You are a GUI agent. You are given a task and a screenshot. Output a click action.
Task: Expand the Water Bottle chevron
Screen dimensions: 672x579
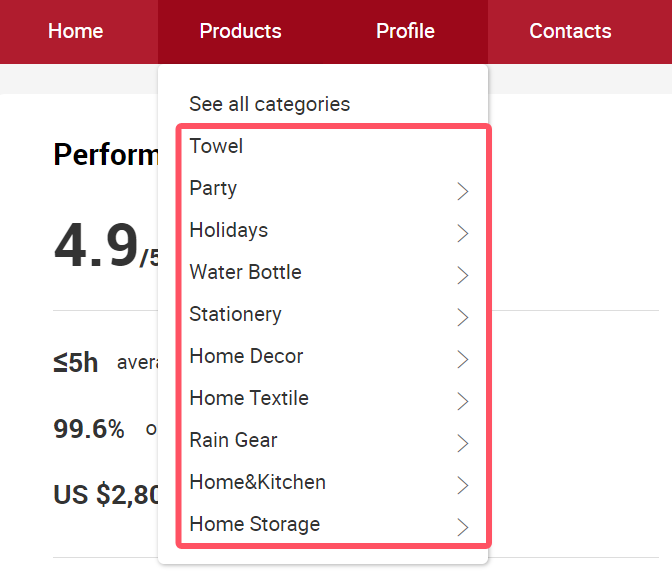[x=462, y=275]
